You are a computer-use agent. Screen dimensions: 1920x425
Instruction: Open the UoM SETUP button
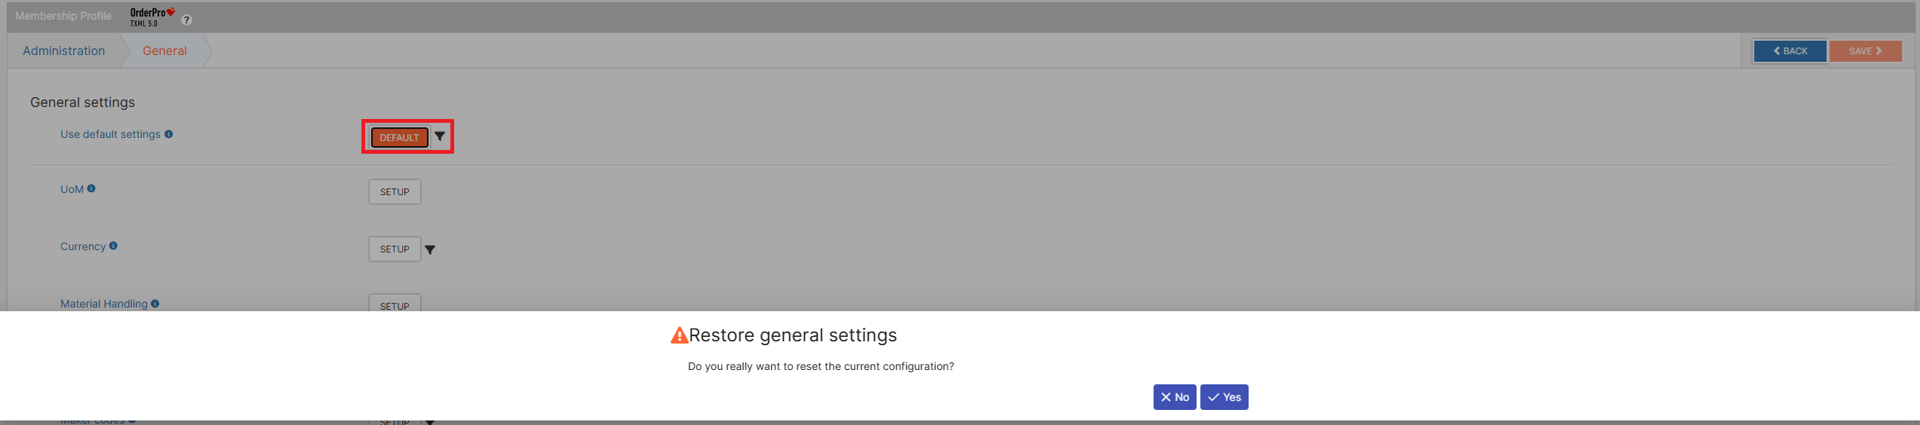click(x=394, y=192)
